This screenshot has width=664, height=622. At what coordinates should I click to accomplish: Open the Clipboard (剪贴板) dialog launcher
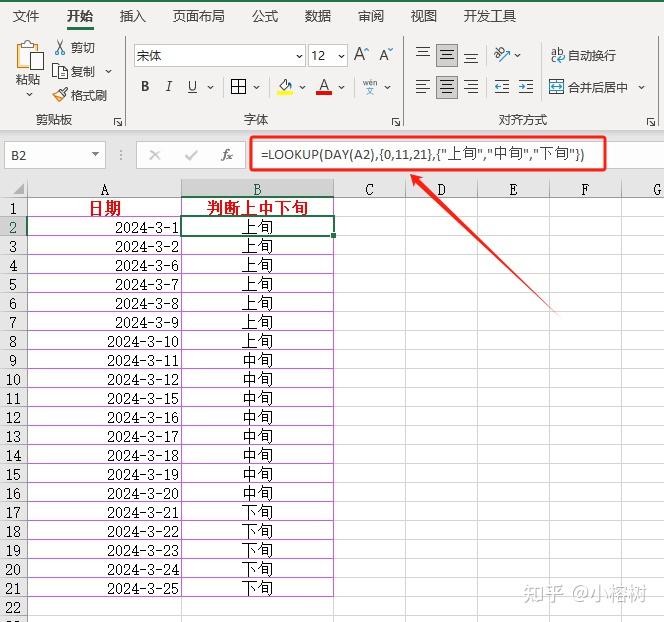118,122
